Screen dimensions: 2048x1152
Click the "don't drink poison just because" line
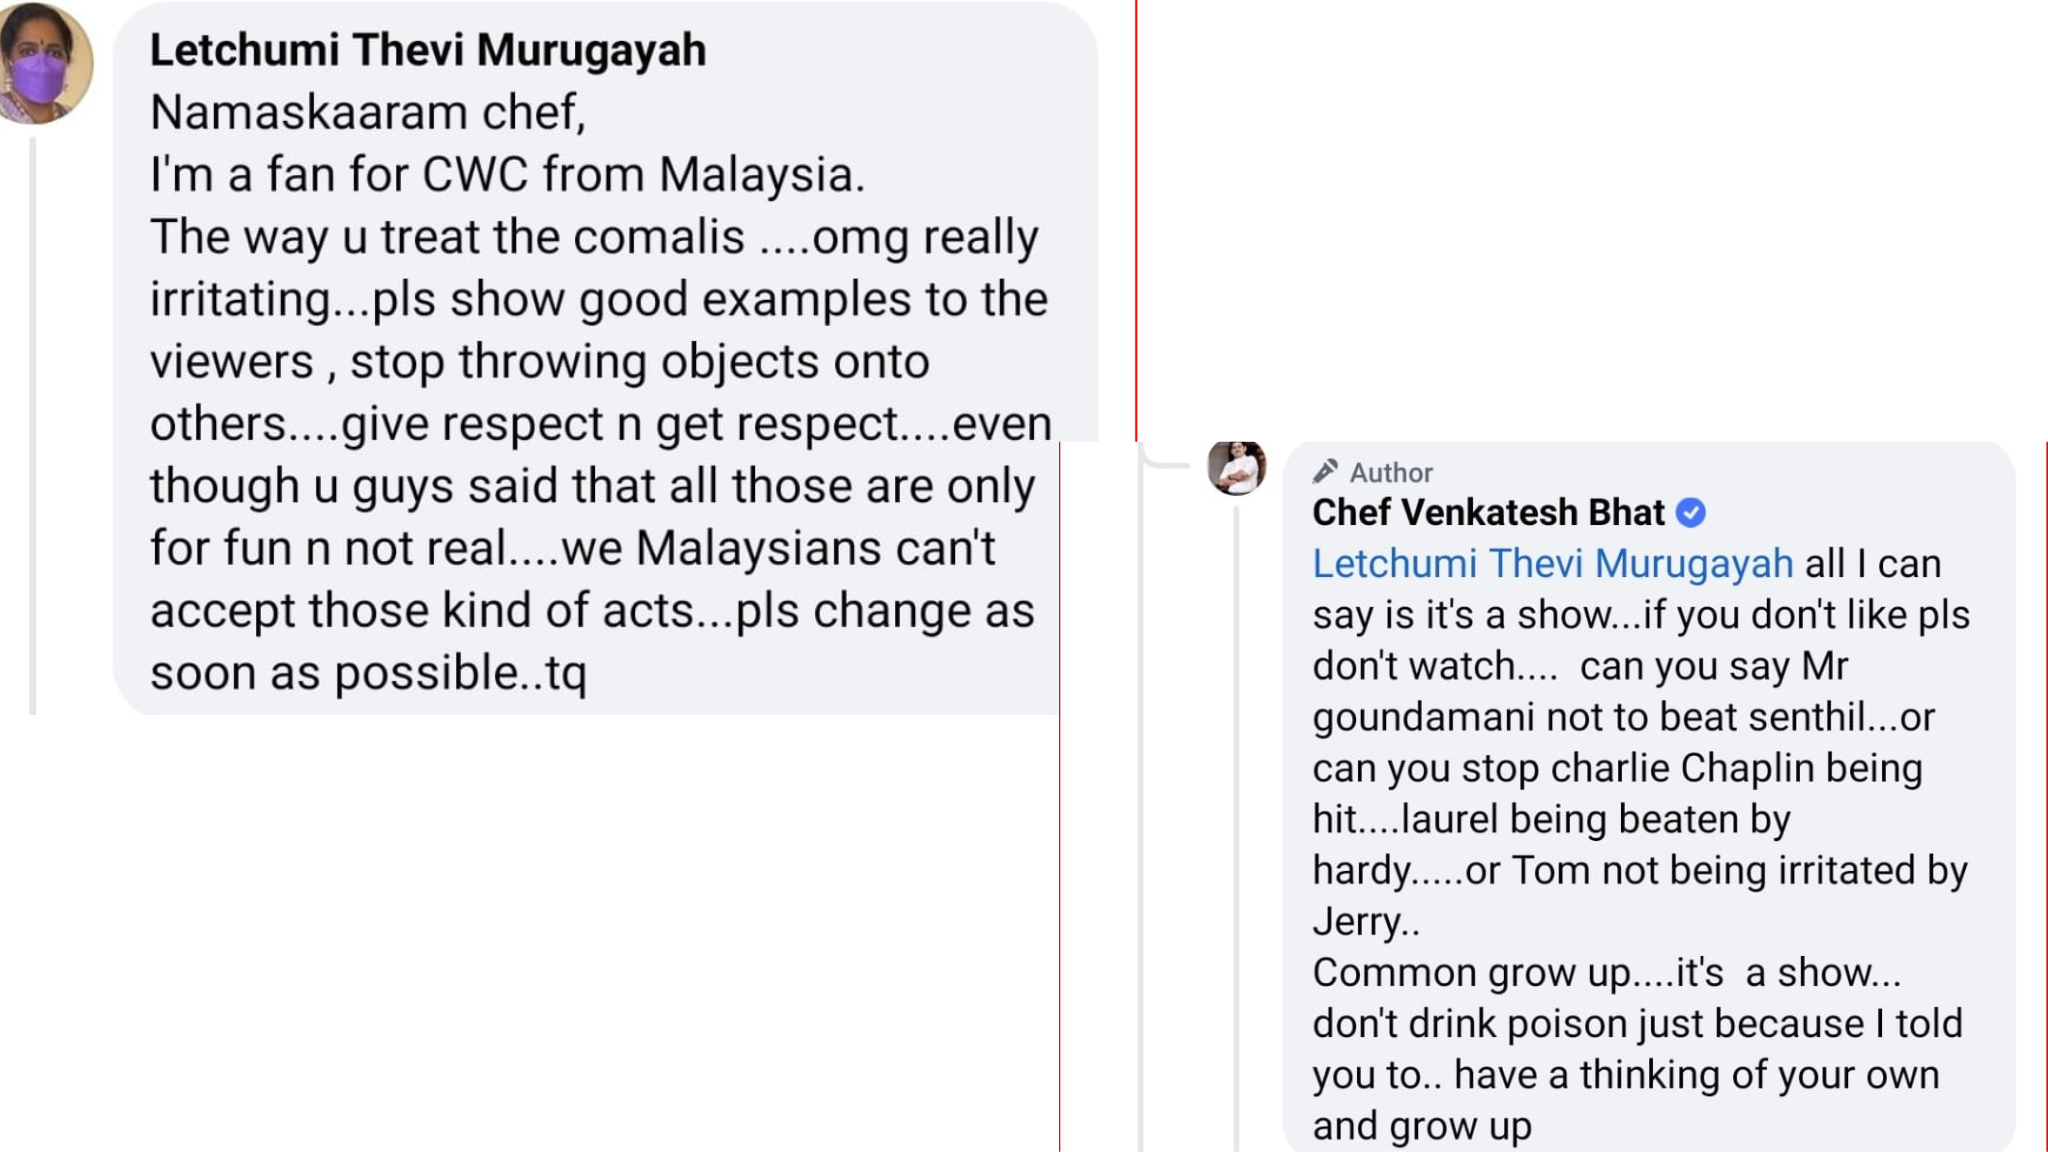(x=1638, y=1024)
